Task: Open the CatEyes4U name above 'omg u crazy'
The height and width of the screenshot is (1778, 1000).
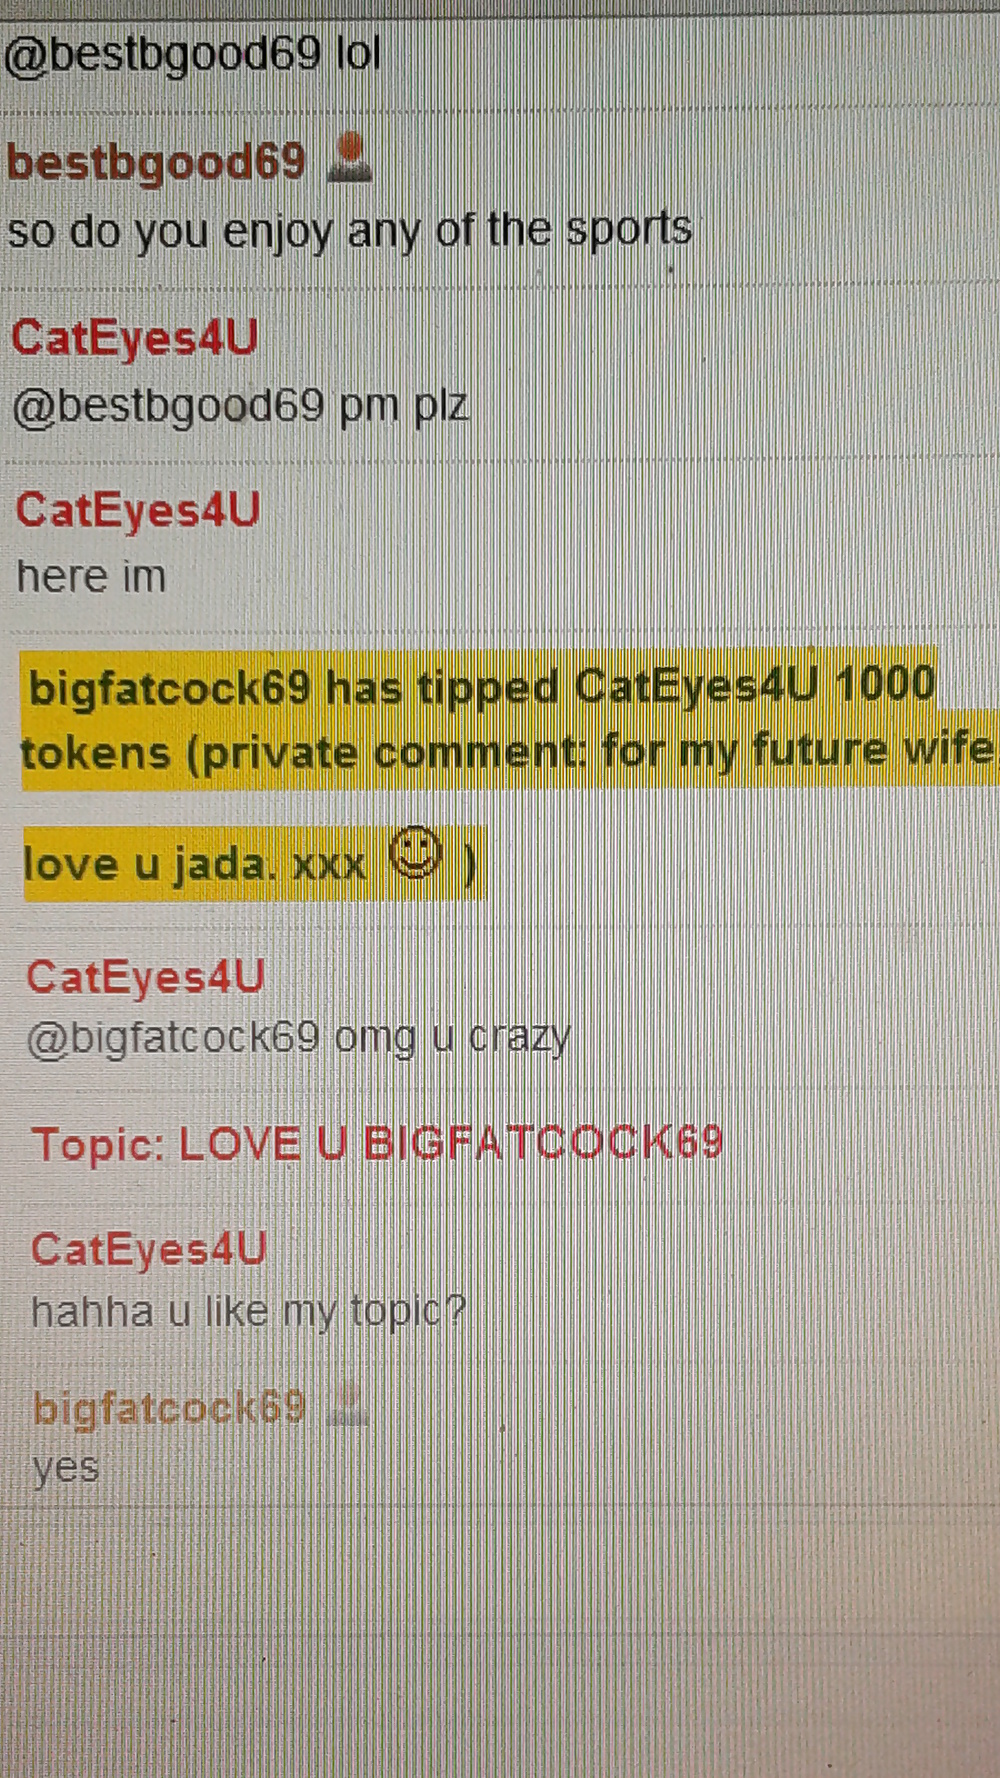Action: [x=146, y=977]
